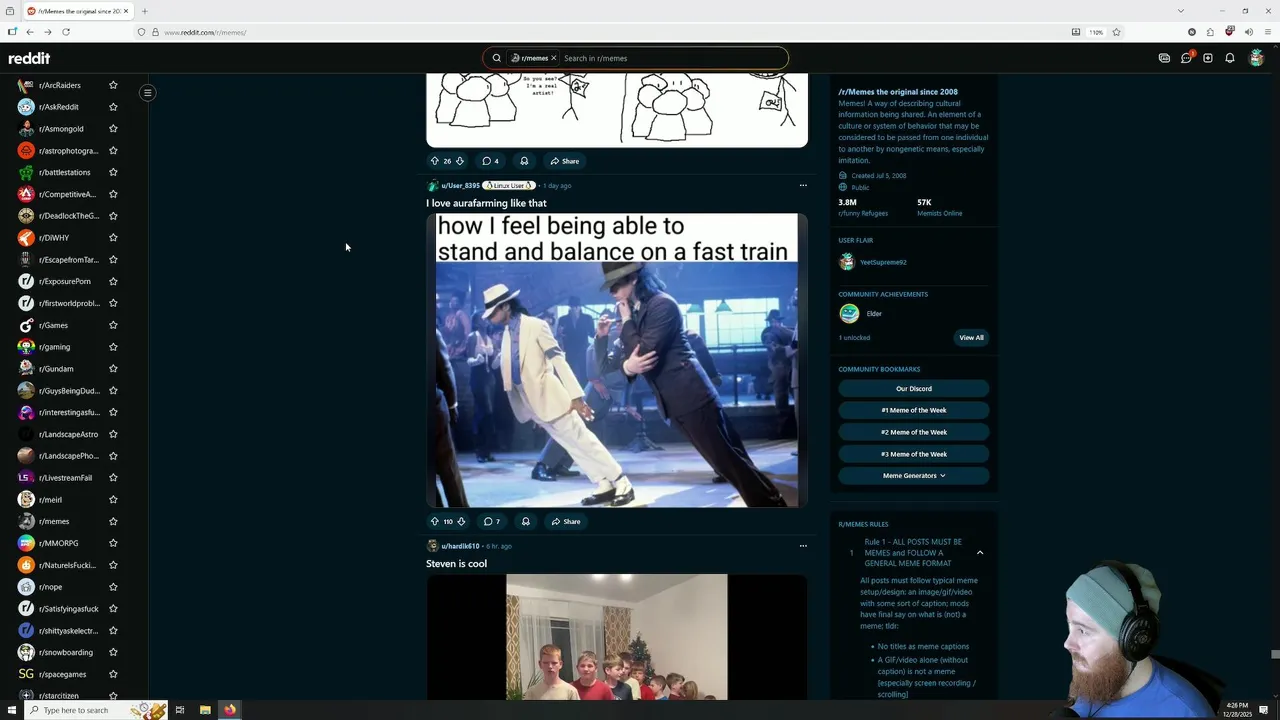Go to r/spacegames community
Screen dimensions: 1280x720
pos(62,674)
